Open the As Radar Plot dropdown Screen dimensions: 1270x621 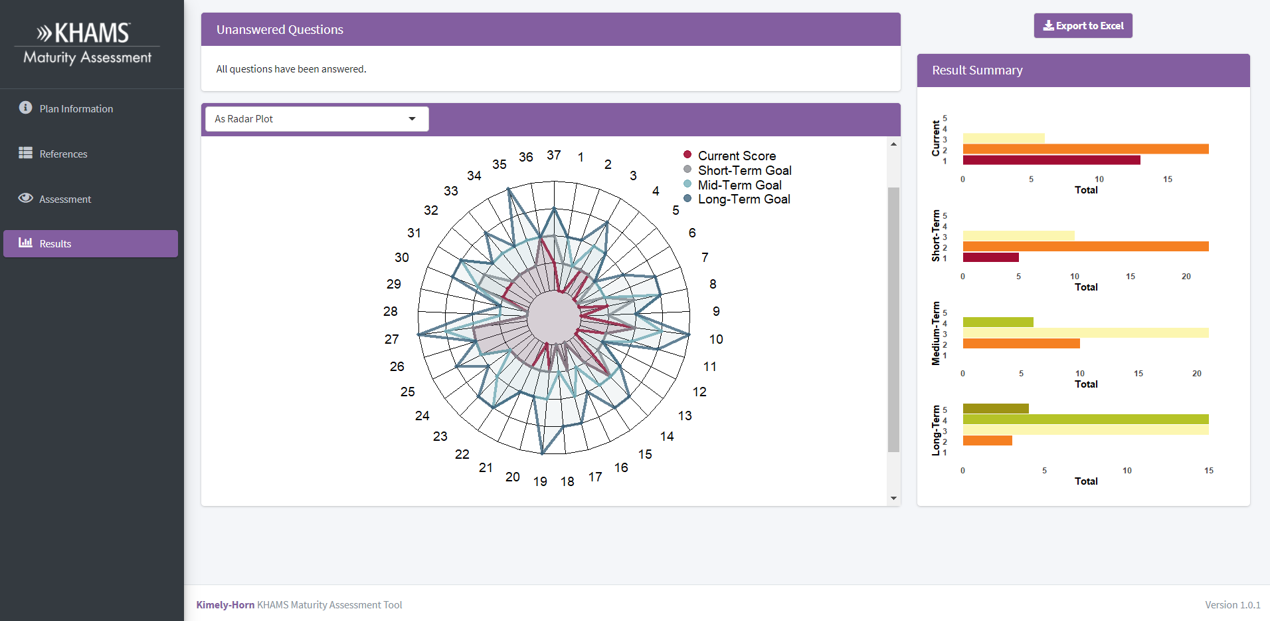pos(316,119)
